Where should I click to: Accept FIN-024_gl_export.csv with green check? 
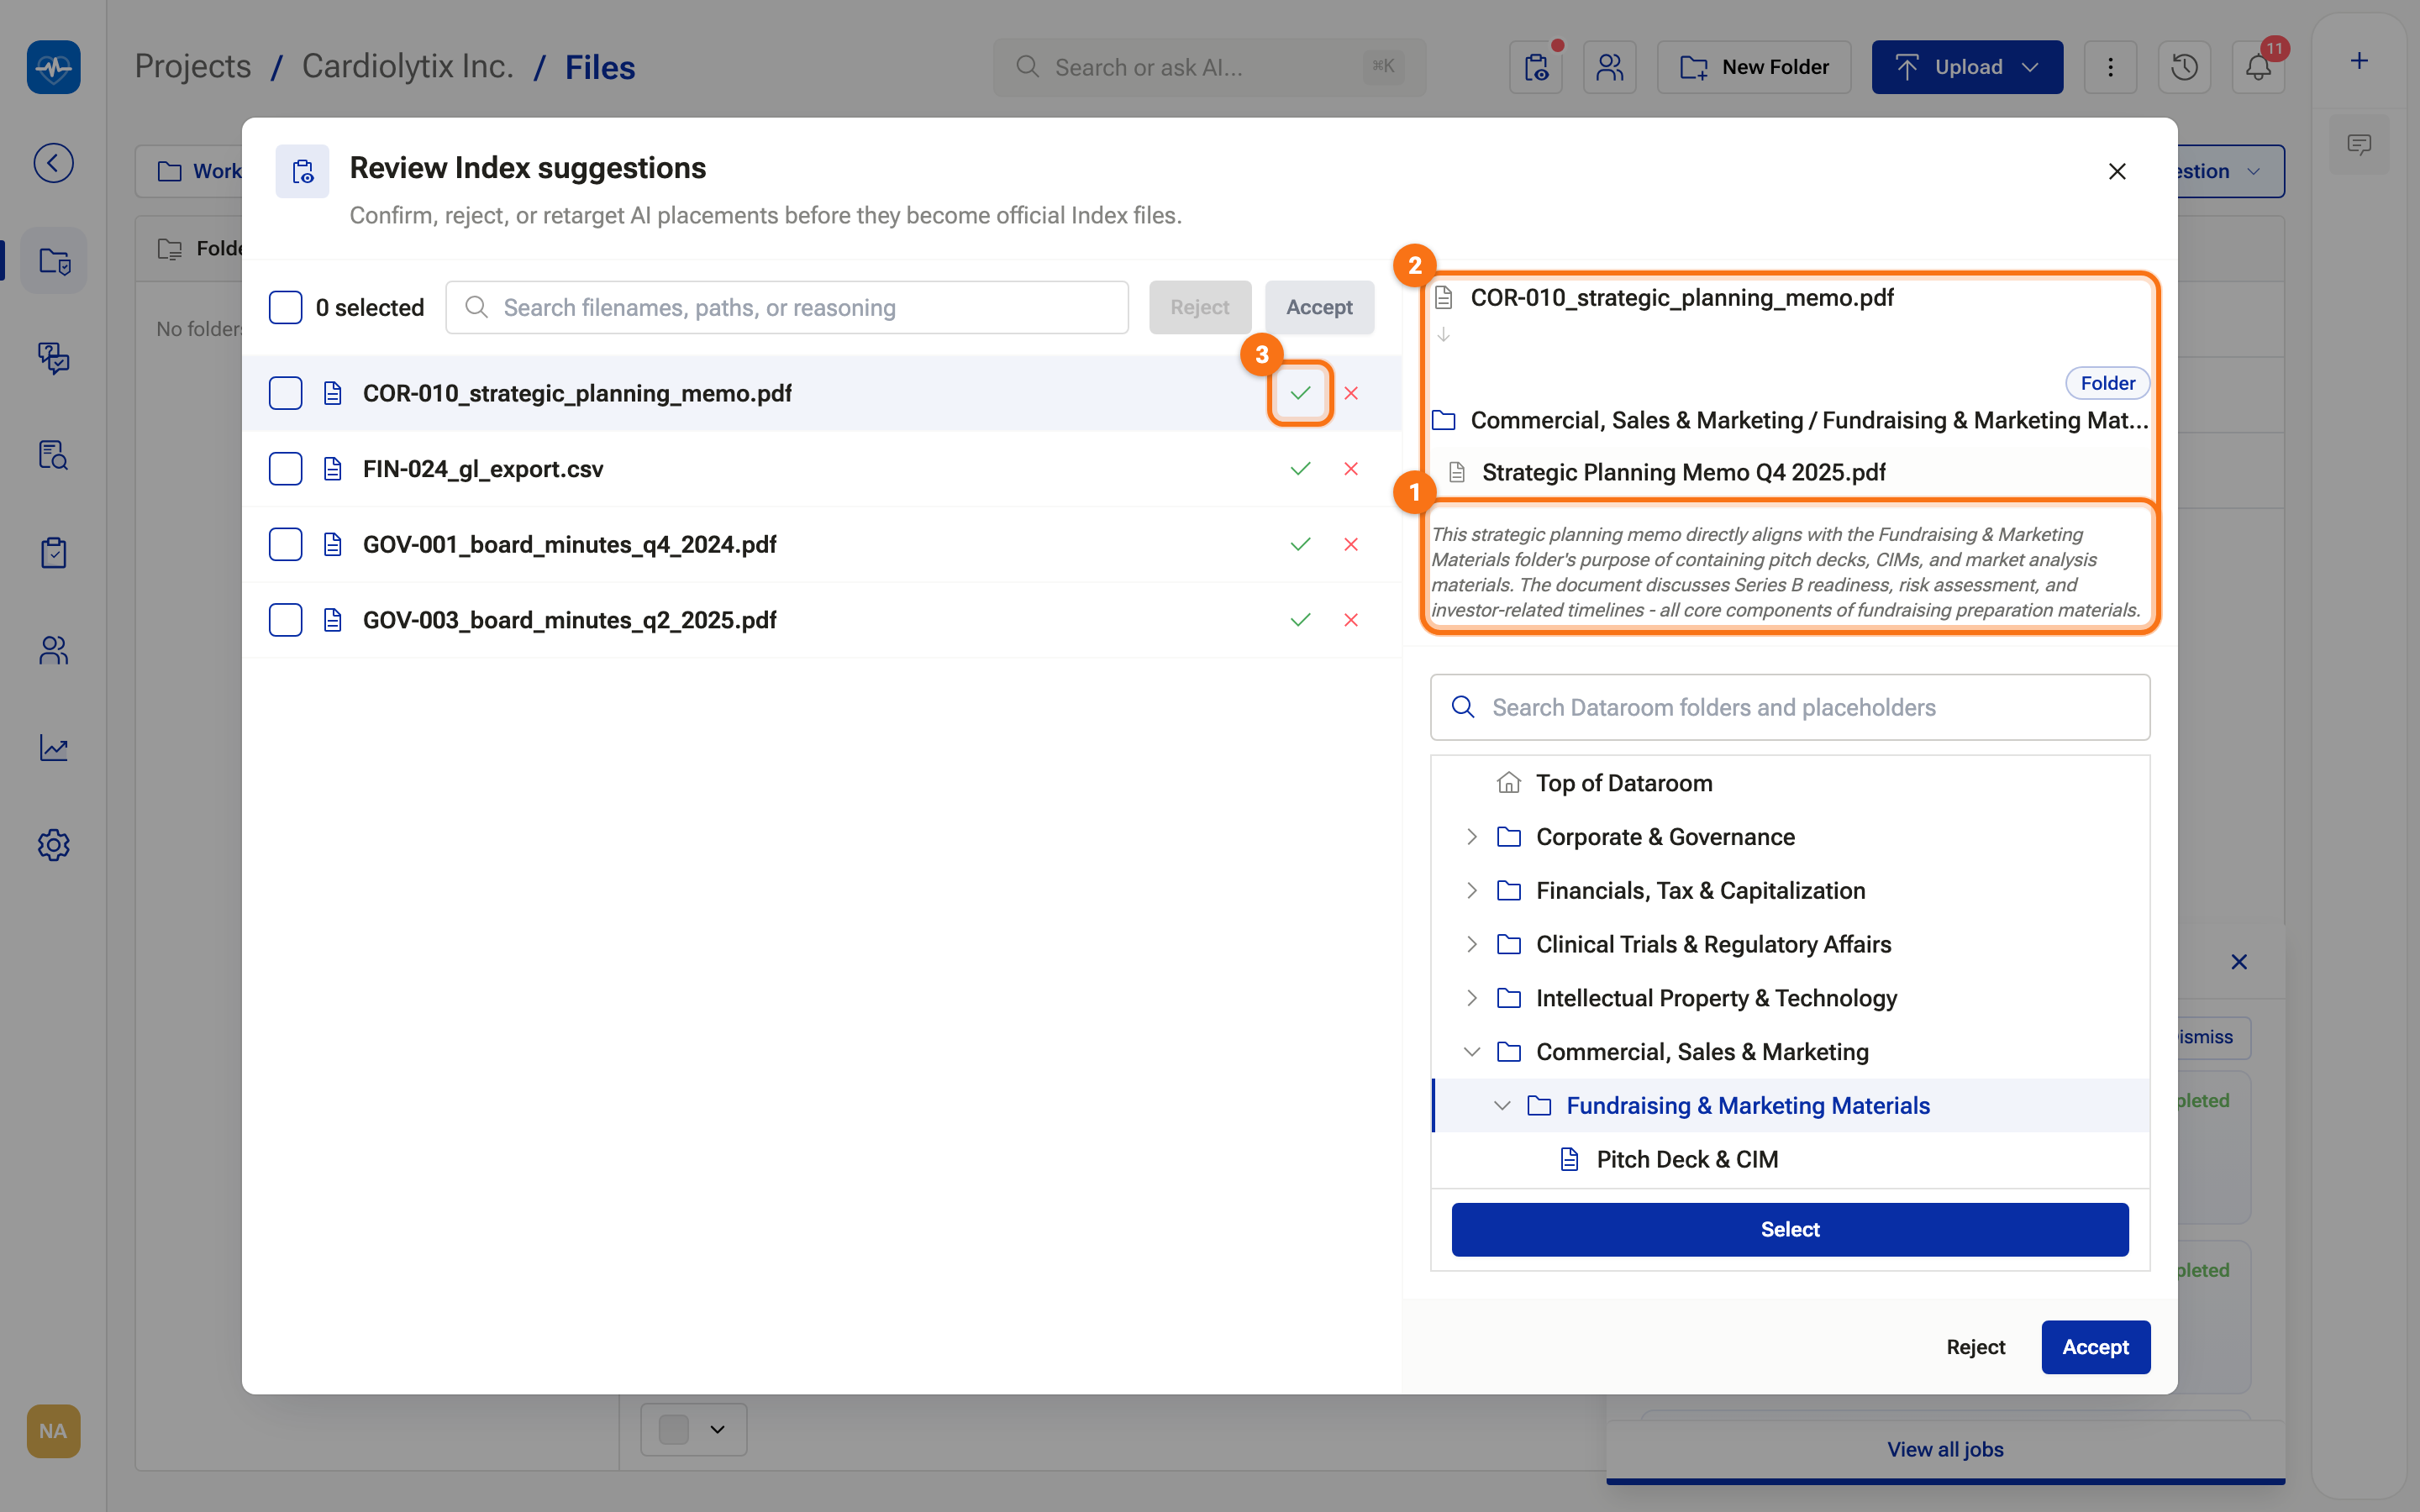[1300, 469]
